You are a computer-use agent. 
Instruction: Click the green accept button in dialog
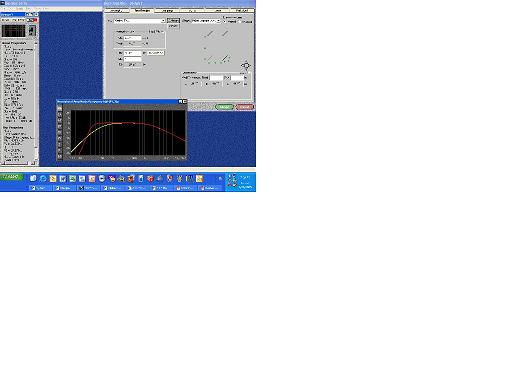click(224, 107)
